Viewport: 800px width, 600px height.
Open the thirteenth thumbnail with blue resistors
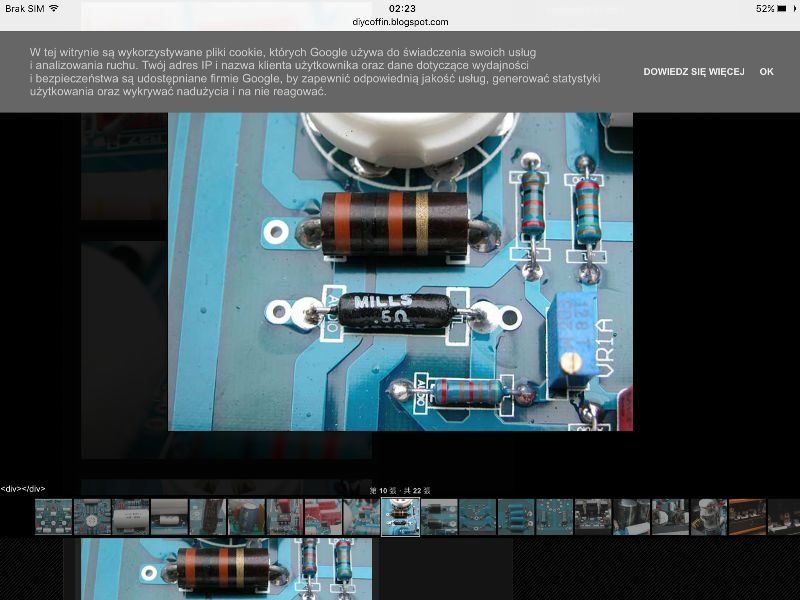(x=516, y=517)
